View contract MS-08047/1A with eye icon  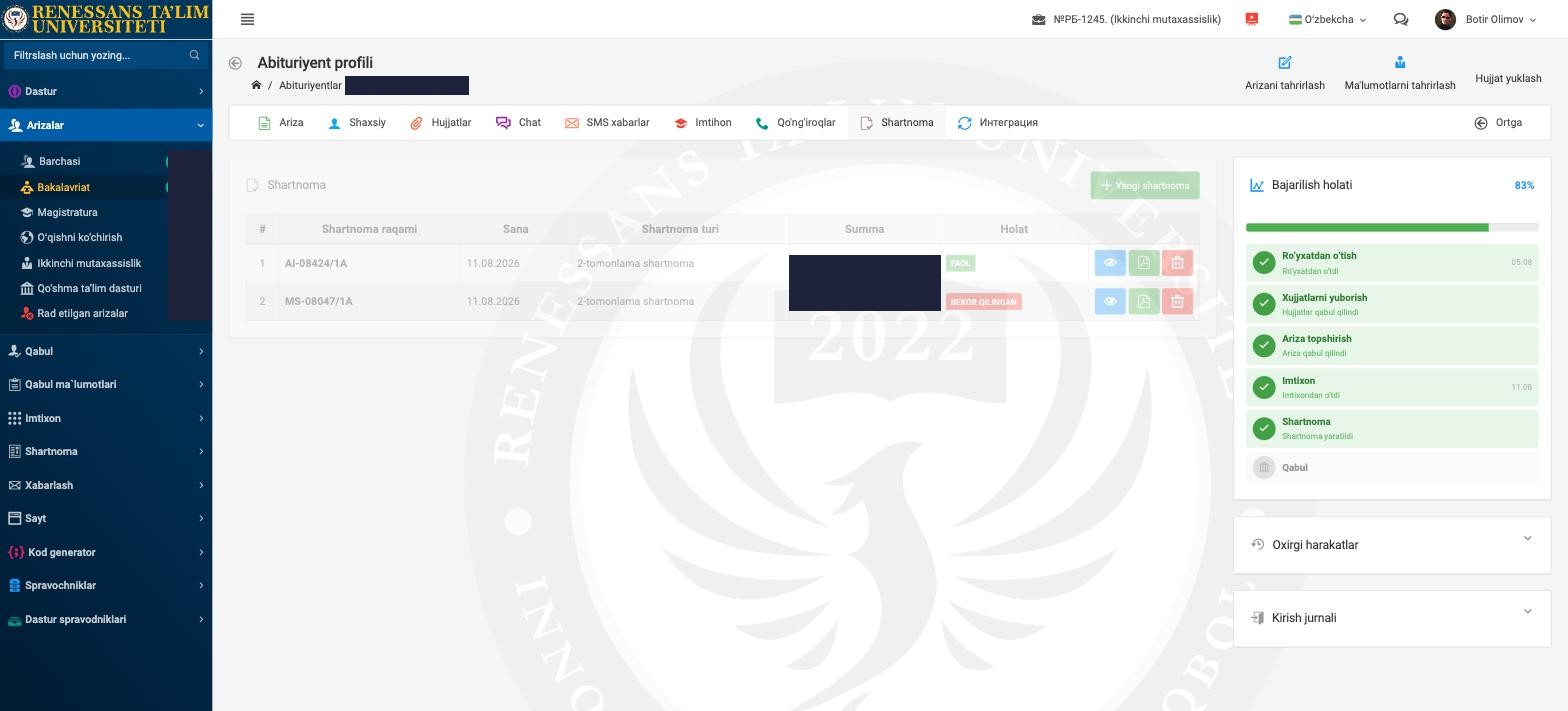[1110, 301]
